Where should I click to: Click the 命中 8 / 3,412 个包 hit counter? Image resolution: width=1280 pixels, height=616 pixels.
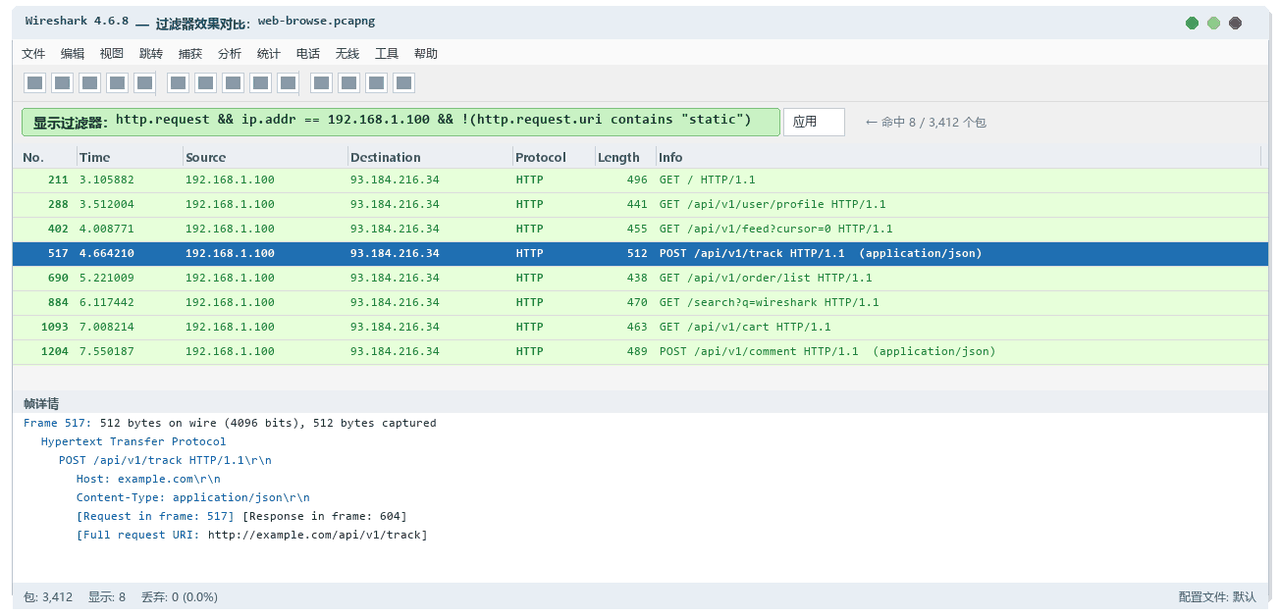[926, 122]
